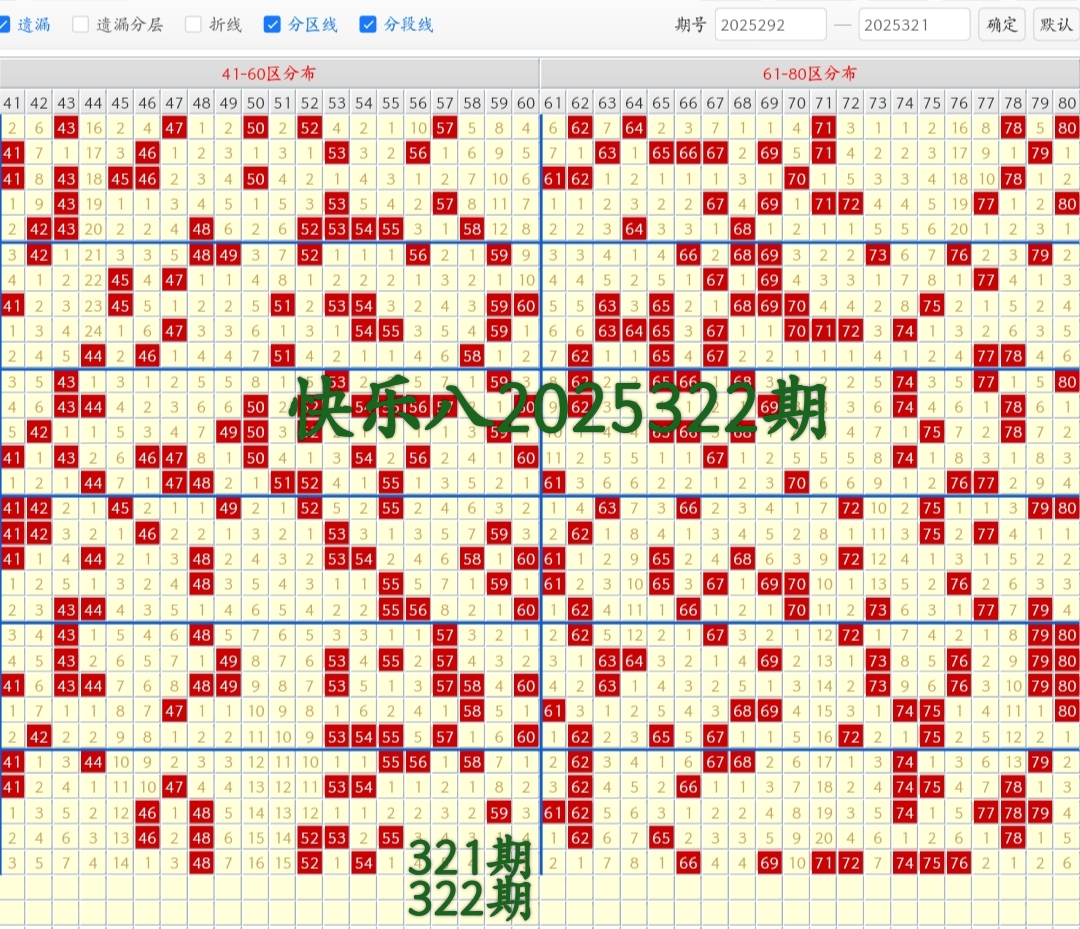Click column header 62

[x=580, y=103]
